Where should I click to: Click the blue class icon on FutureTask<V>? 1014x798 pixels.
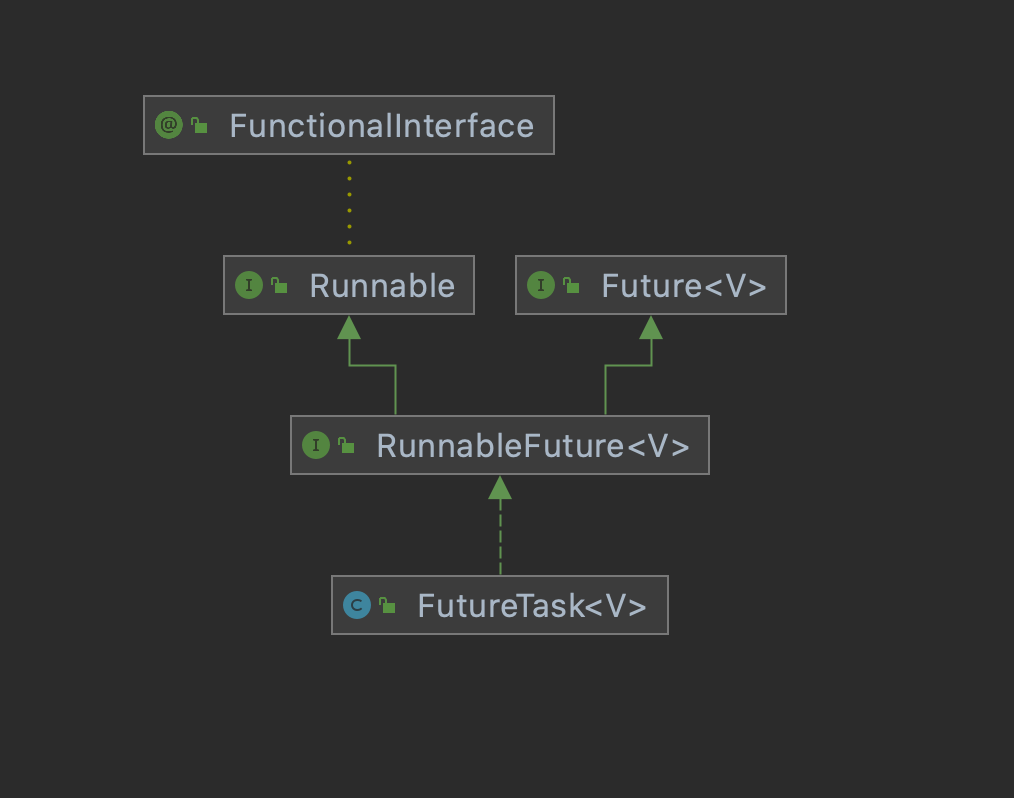356,605
